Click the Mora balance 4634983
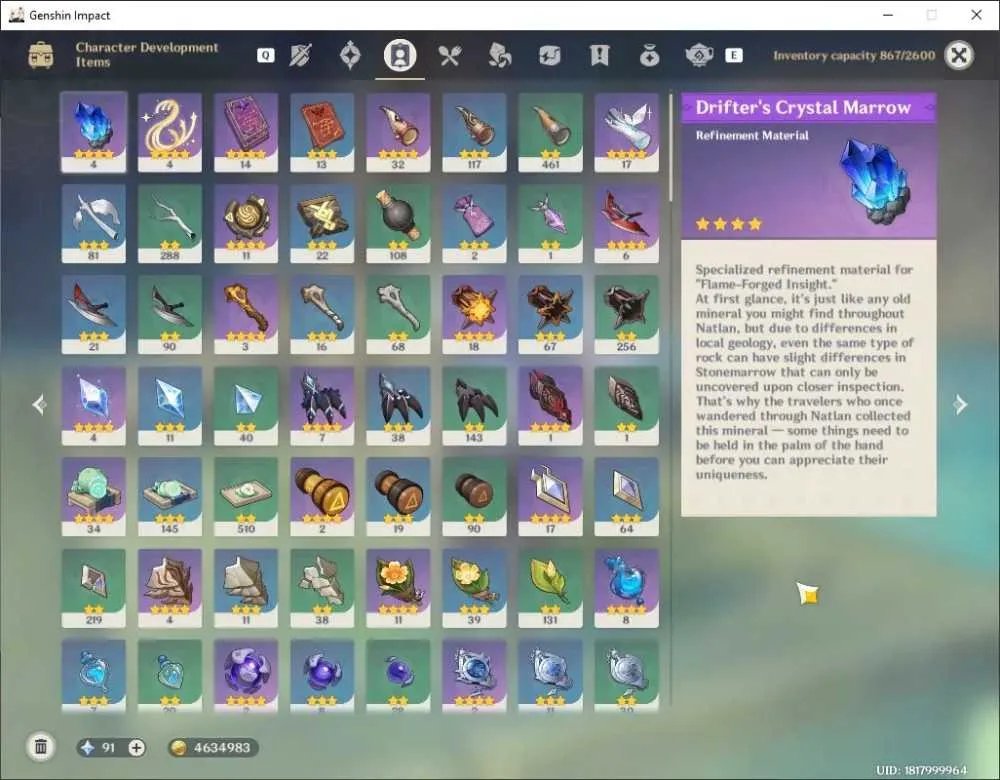1000x780 pixels. (x=214, y=747)
